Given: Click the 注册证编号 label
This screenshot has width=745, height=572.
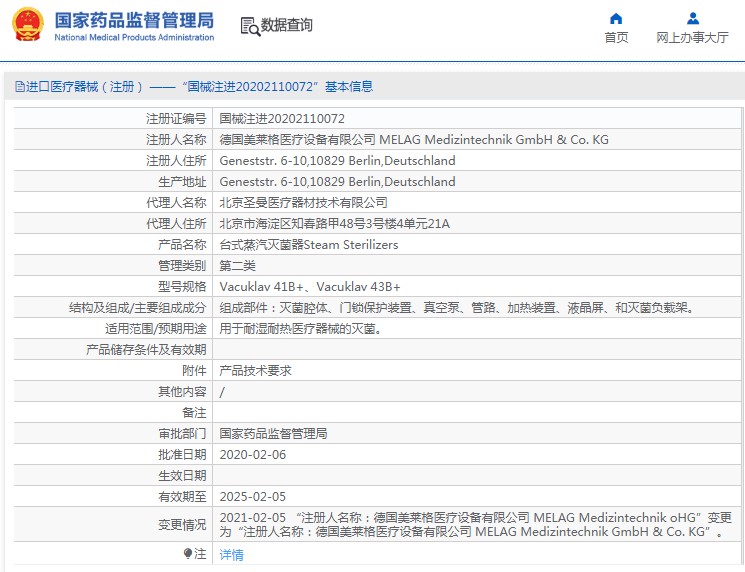Looking at the screenshot, I should click(176, 119).
